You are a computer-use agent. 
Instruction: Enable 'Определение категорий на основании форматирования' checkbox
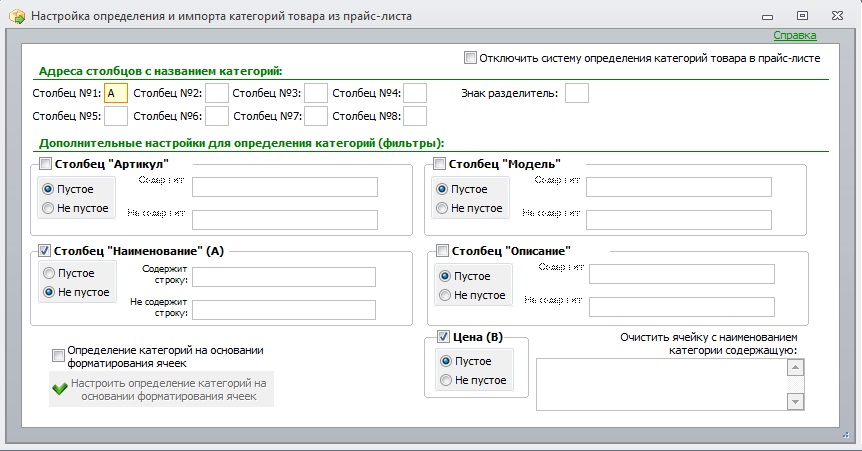pos(58,356)
